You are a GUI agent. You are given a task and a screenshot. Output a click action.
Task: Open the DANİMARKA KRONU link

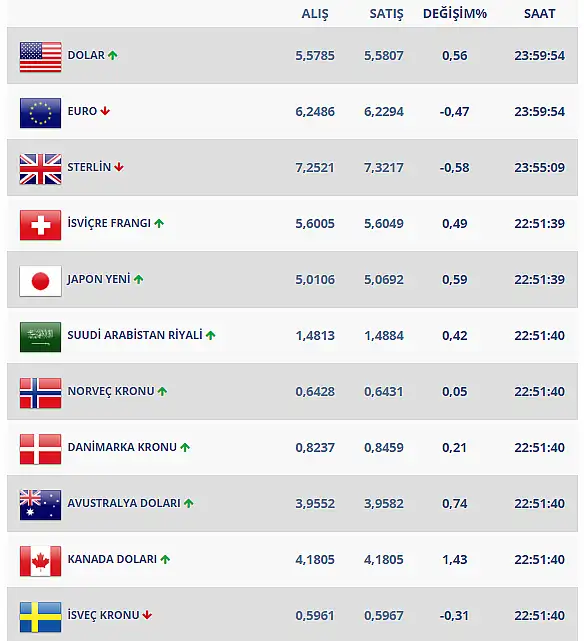point(122,447)
